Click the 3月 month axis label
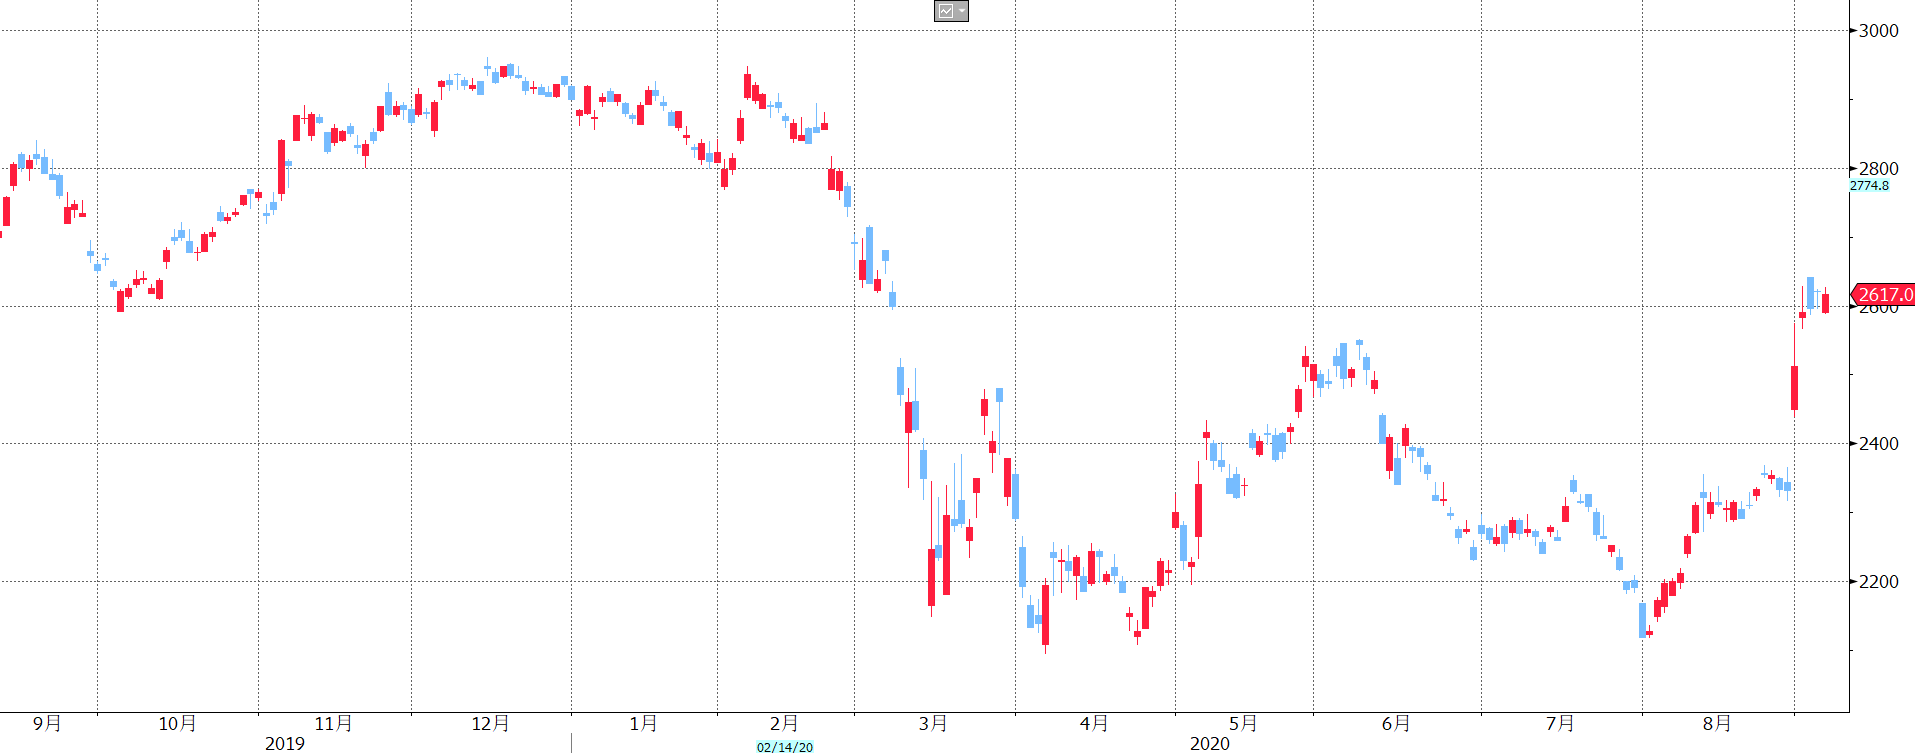This screenshot has height=753, width=1915. pyautogui.click(x=933, y=723)
